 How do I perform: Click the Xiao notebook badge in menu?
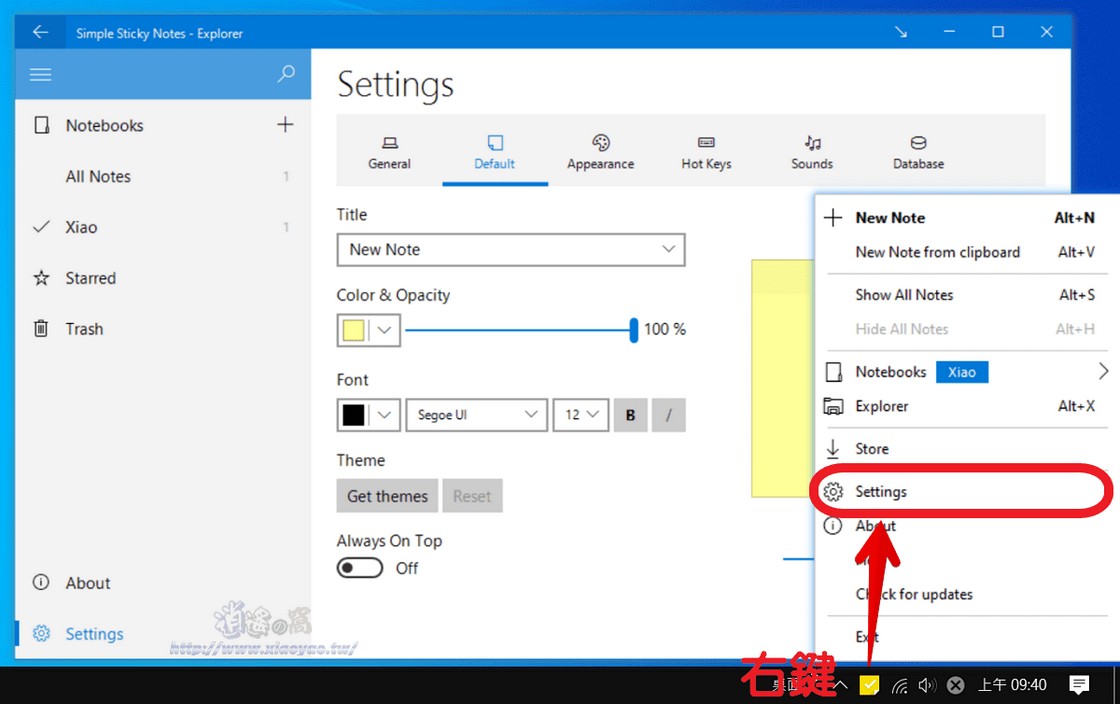click(962, 372)
